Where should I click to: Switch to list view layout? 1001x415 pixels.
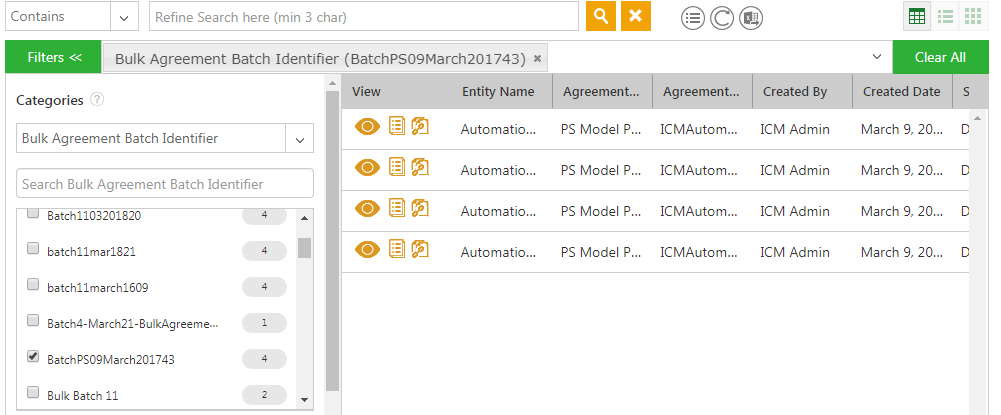tap(944, 16)
